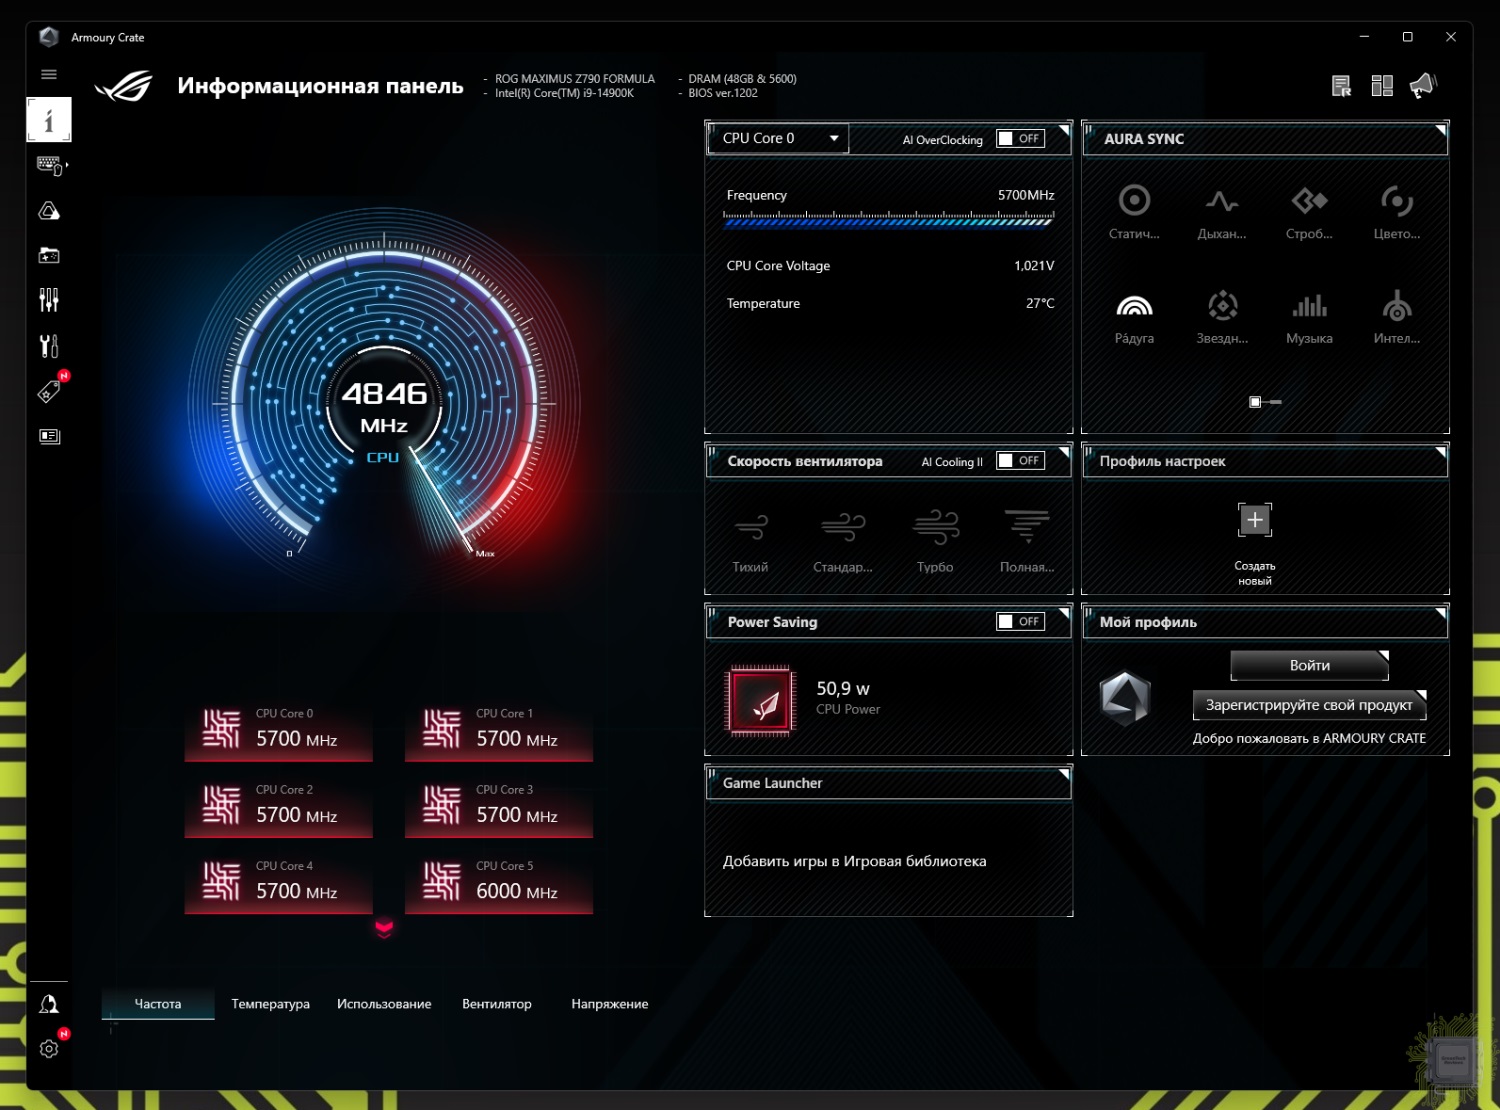Image resolution: width=1500 pixels, height=1110 pixels.
Task: Choose the Rainbow (Радуга) lighting effect
Action: click(1134, 316)
